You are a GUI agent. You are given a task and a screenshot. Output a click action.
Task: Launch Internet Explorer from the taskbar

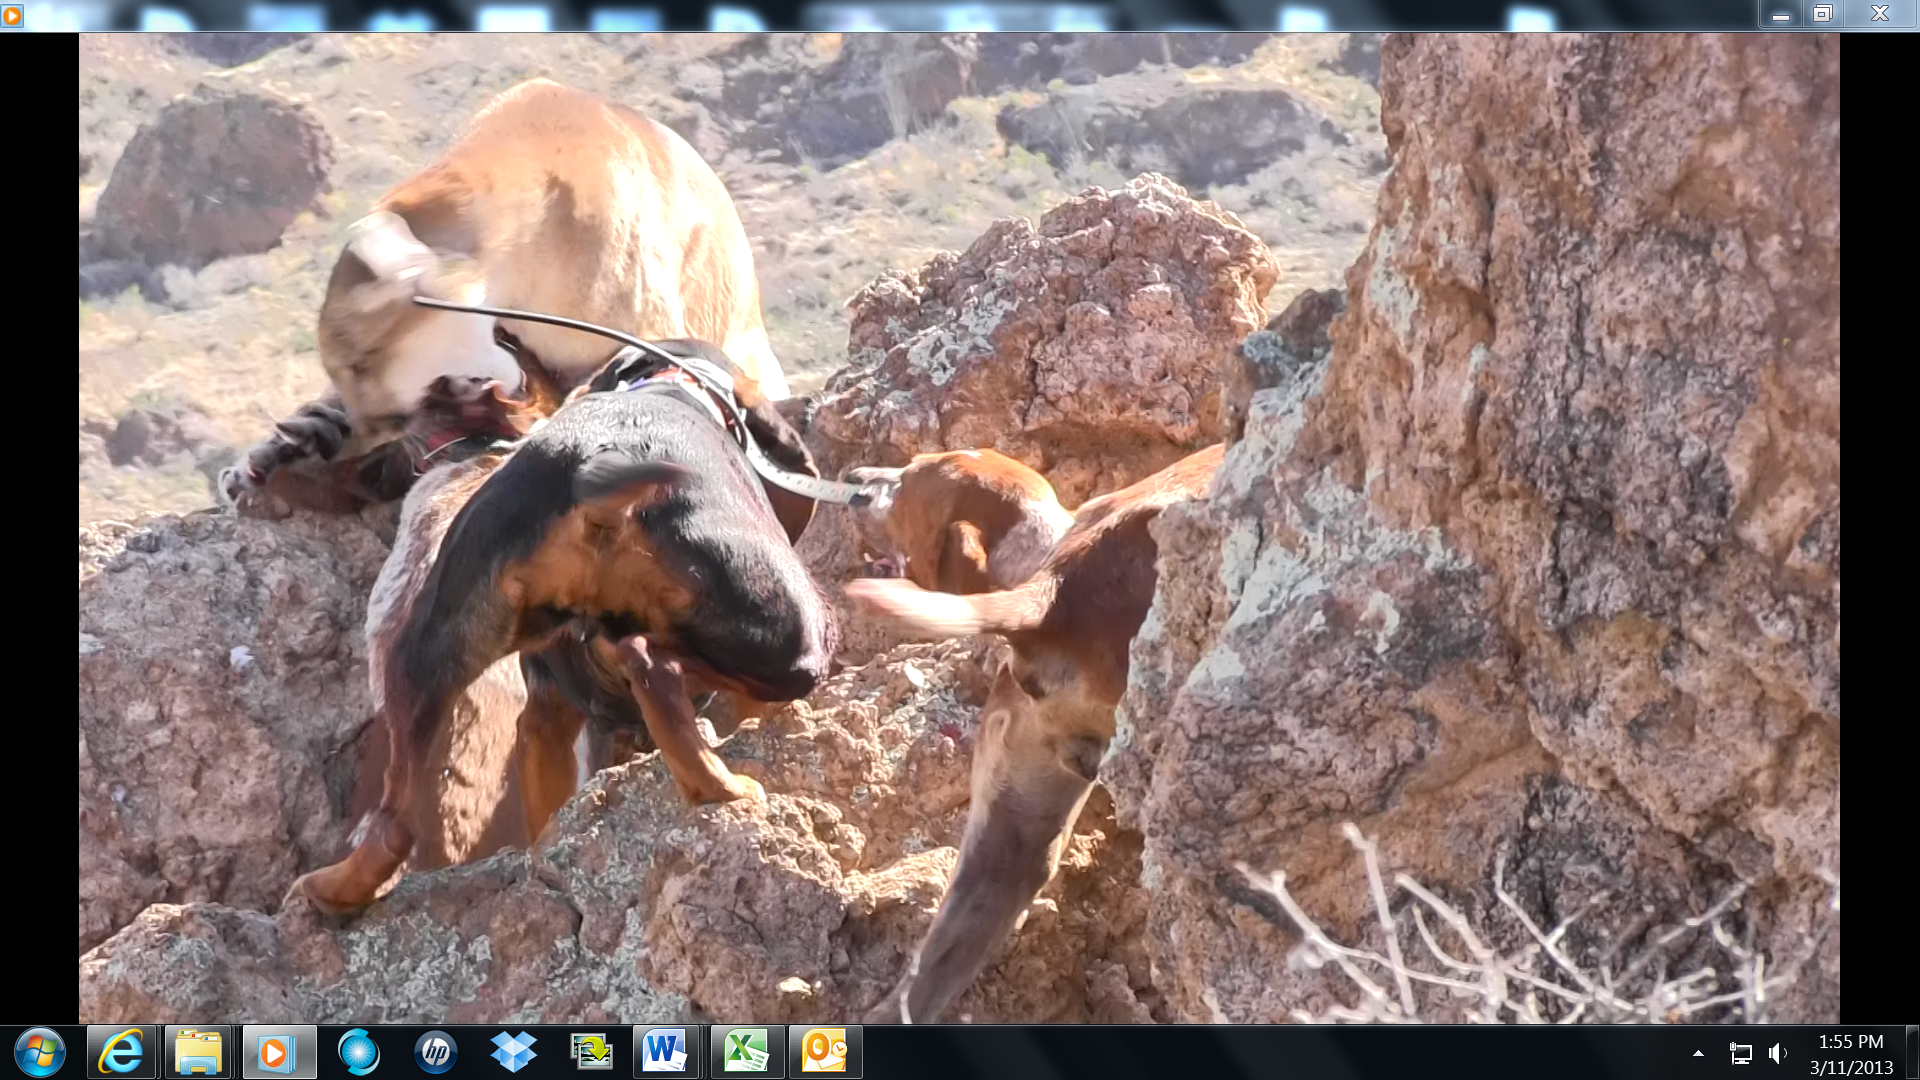point(121,1052)
